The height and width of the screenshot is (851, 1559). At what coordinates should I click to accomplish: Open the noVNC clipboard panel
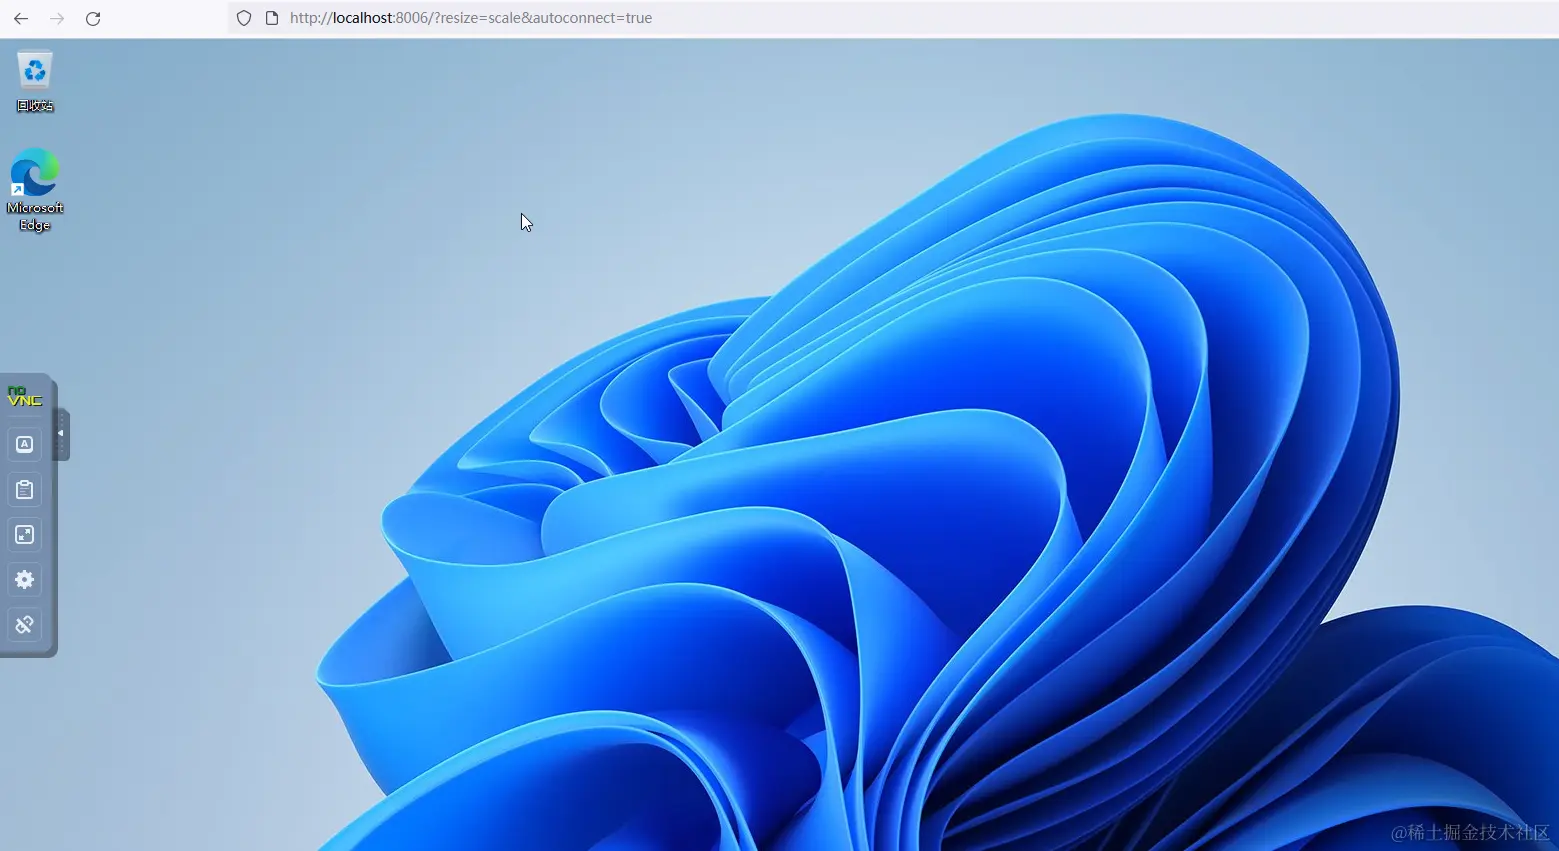click(25, 490)
